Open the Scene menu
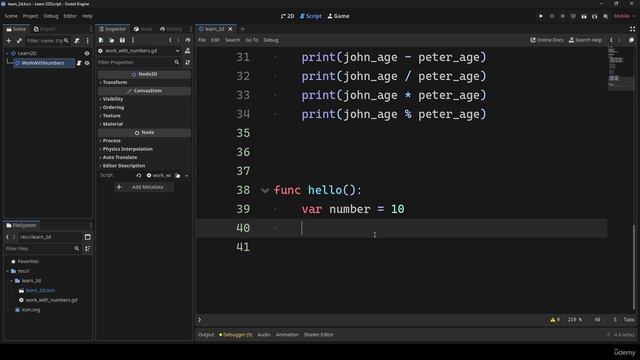The height and width of the screenshot is (360, 640). pos(11,16)
